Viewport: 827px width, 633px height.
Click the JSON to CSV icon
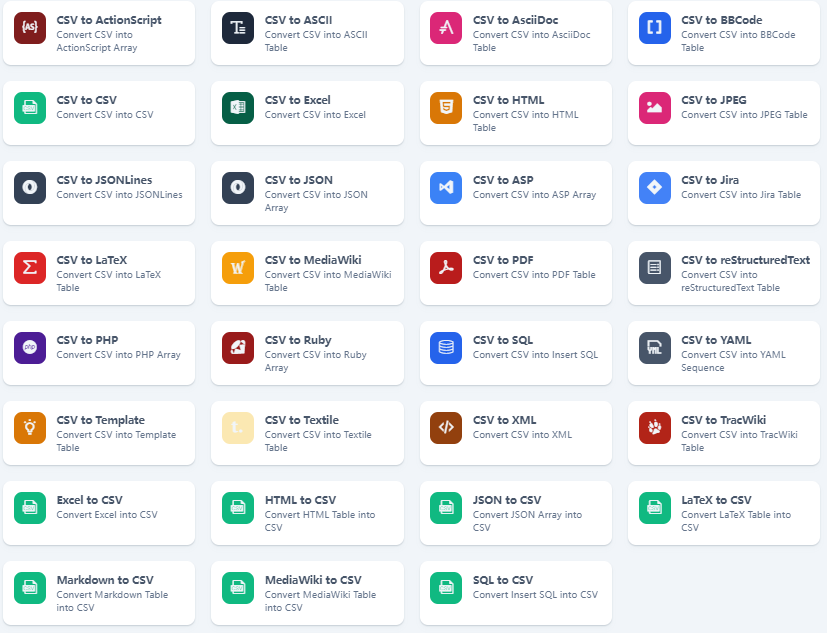tap(446, 507)
